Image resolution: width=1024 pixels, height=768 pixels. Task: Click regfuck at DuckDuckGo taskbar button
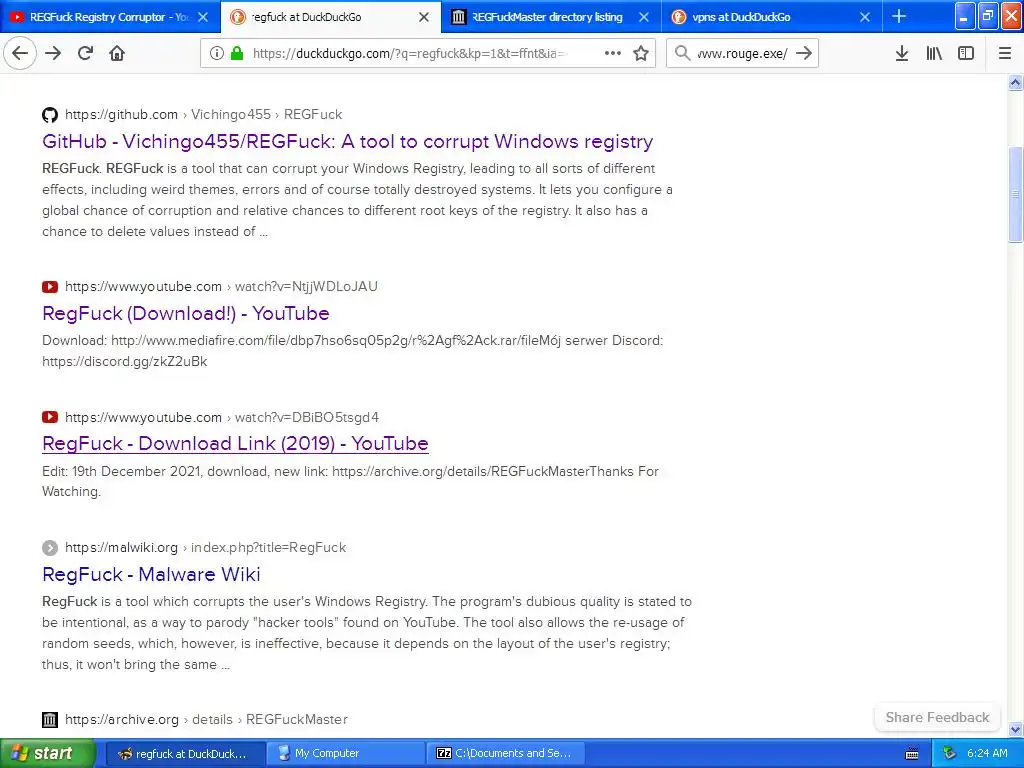click(x=185, y=753)
